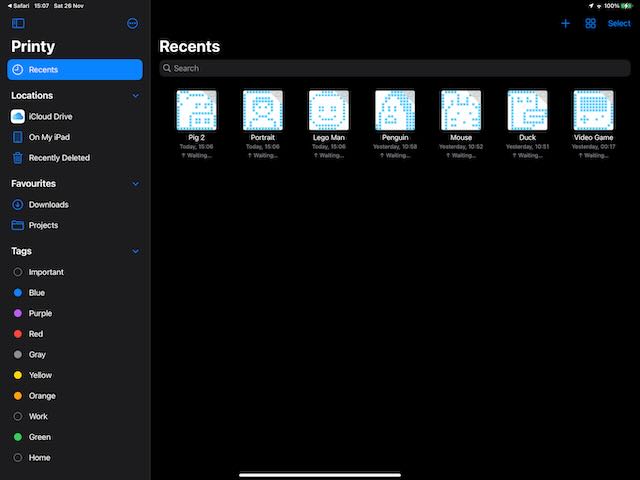The image size is (640, 480).
Task: Click the search magnifier icon
Action: 167,68
